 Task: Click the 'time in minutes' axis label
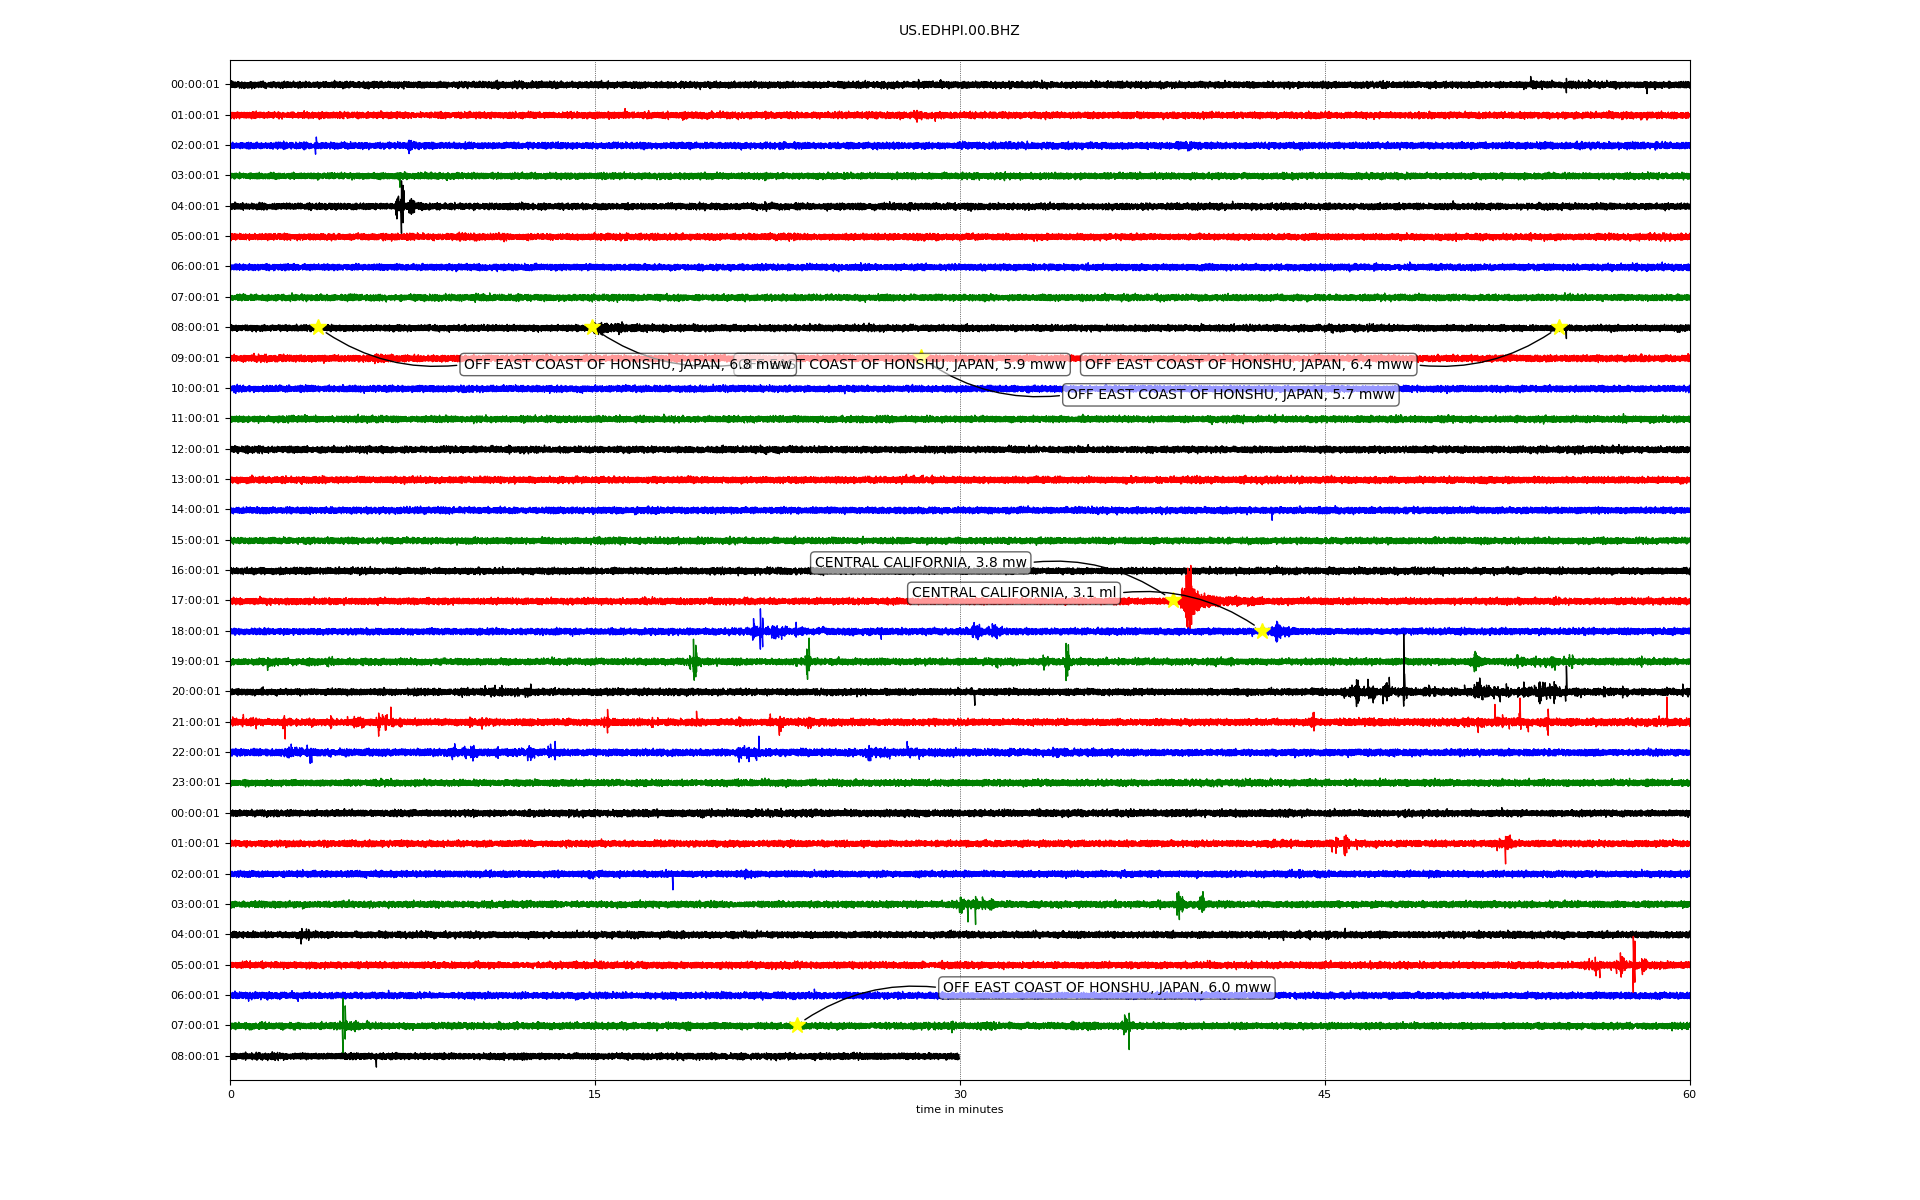point(958,1109)
